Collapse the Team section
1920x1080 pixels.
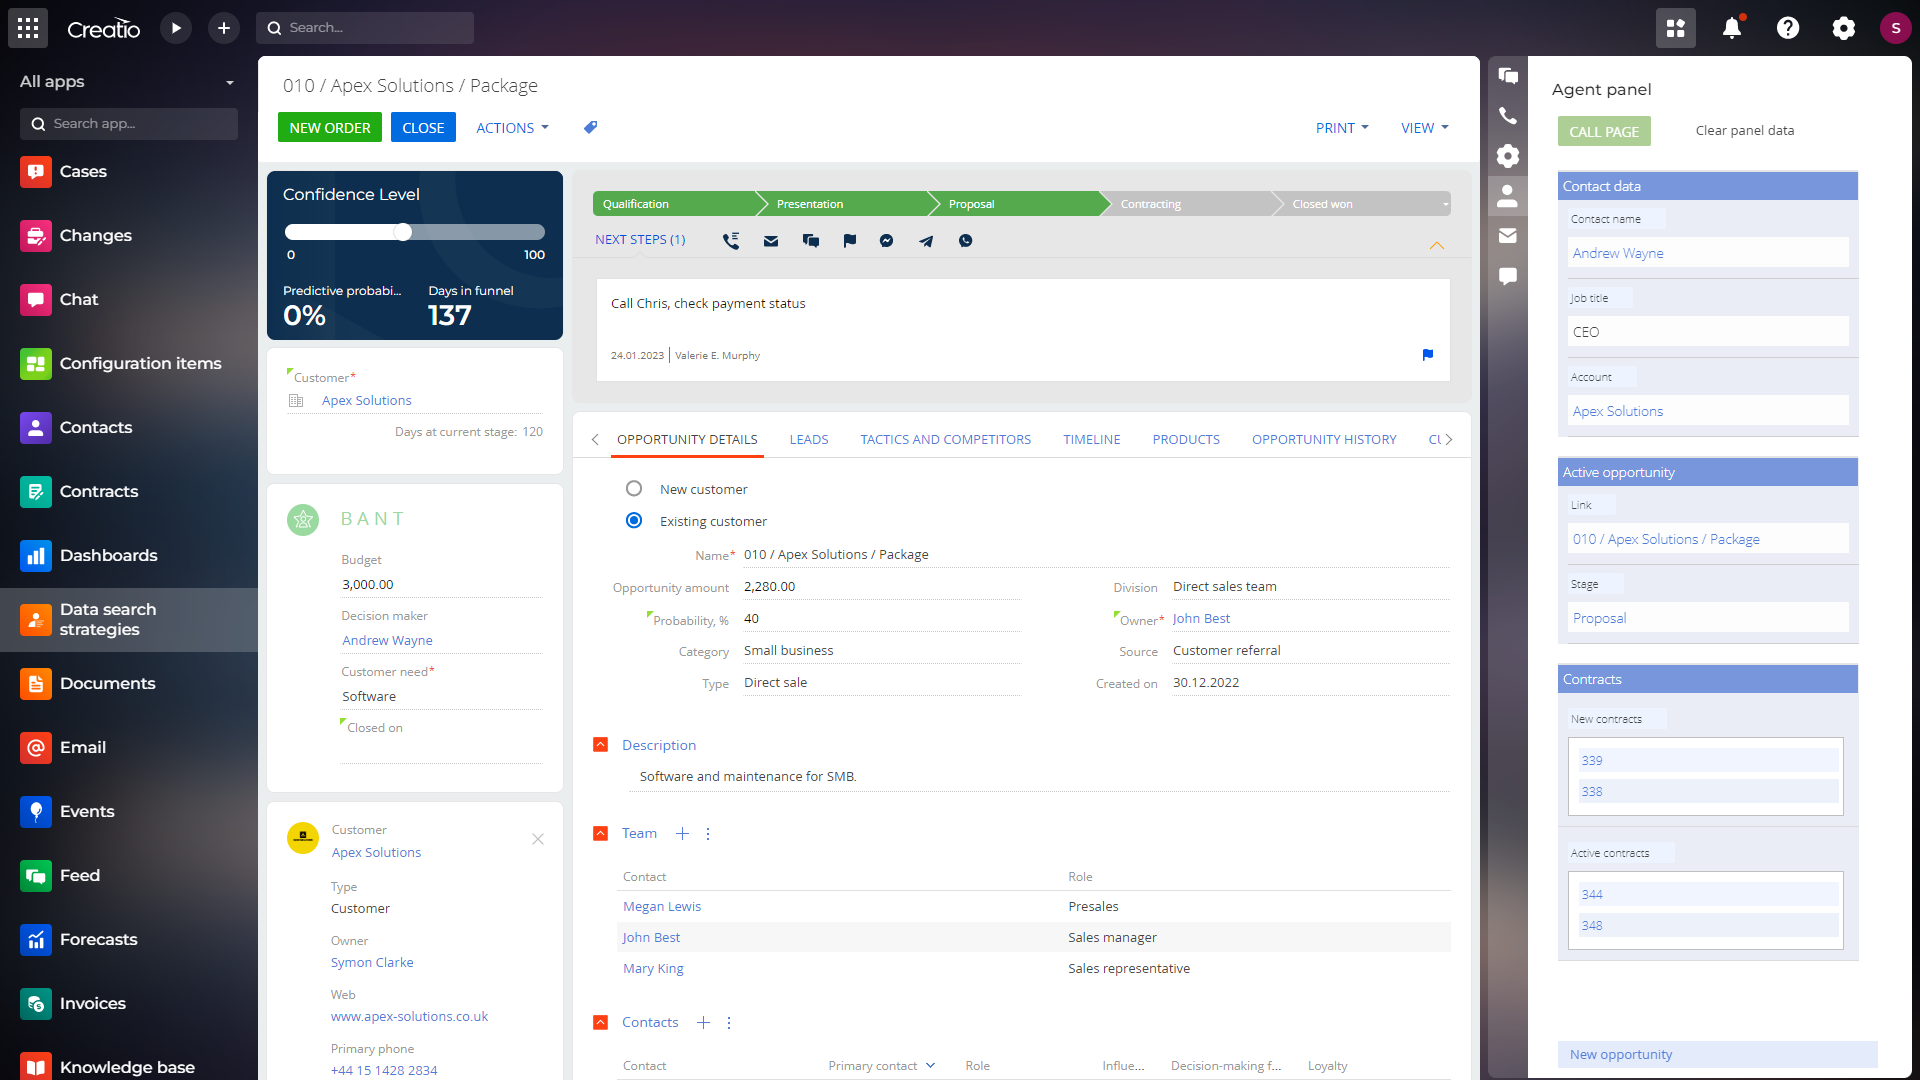601,834
